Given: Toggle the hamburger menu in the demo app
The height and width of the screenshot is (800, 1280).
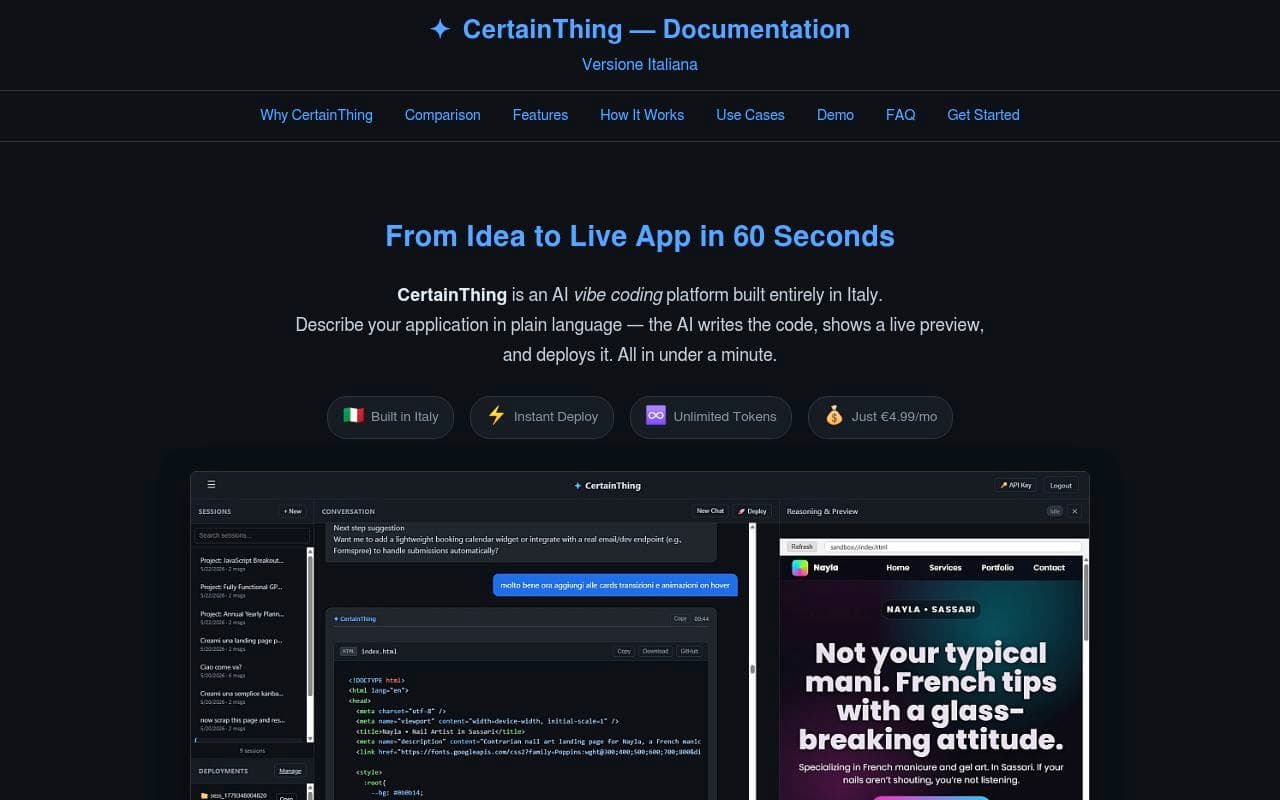Looking at the screenshot, I should coord(211,485).
